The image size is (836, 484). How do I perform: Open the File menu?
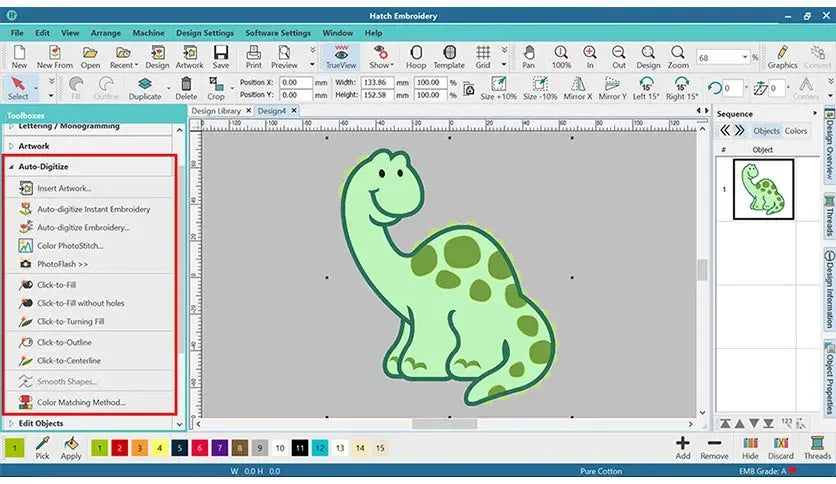tap(17, 33)
